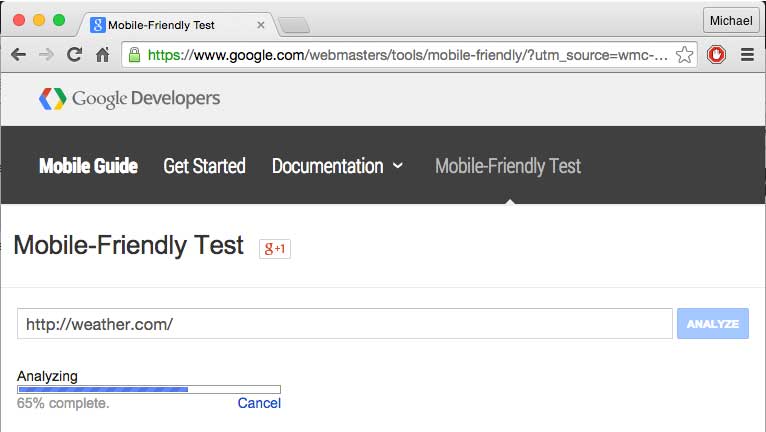Minimize the window with yellow button
The height and width of the screenshot is (432, 766).
39,20
